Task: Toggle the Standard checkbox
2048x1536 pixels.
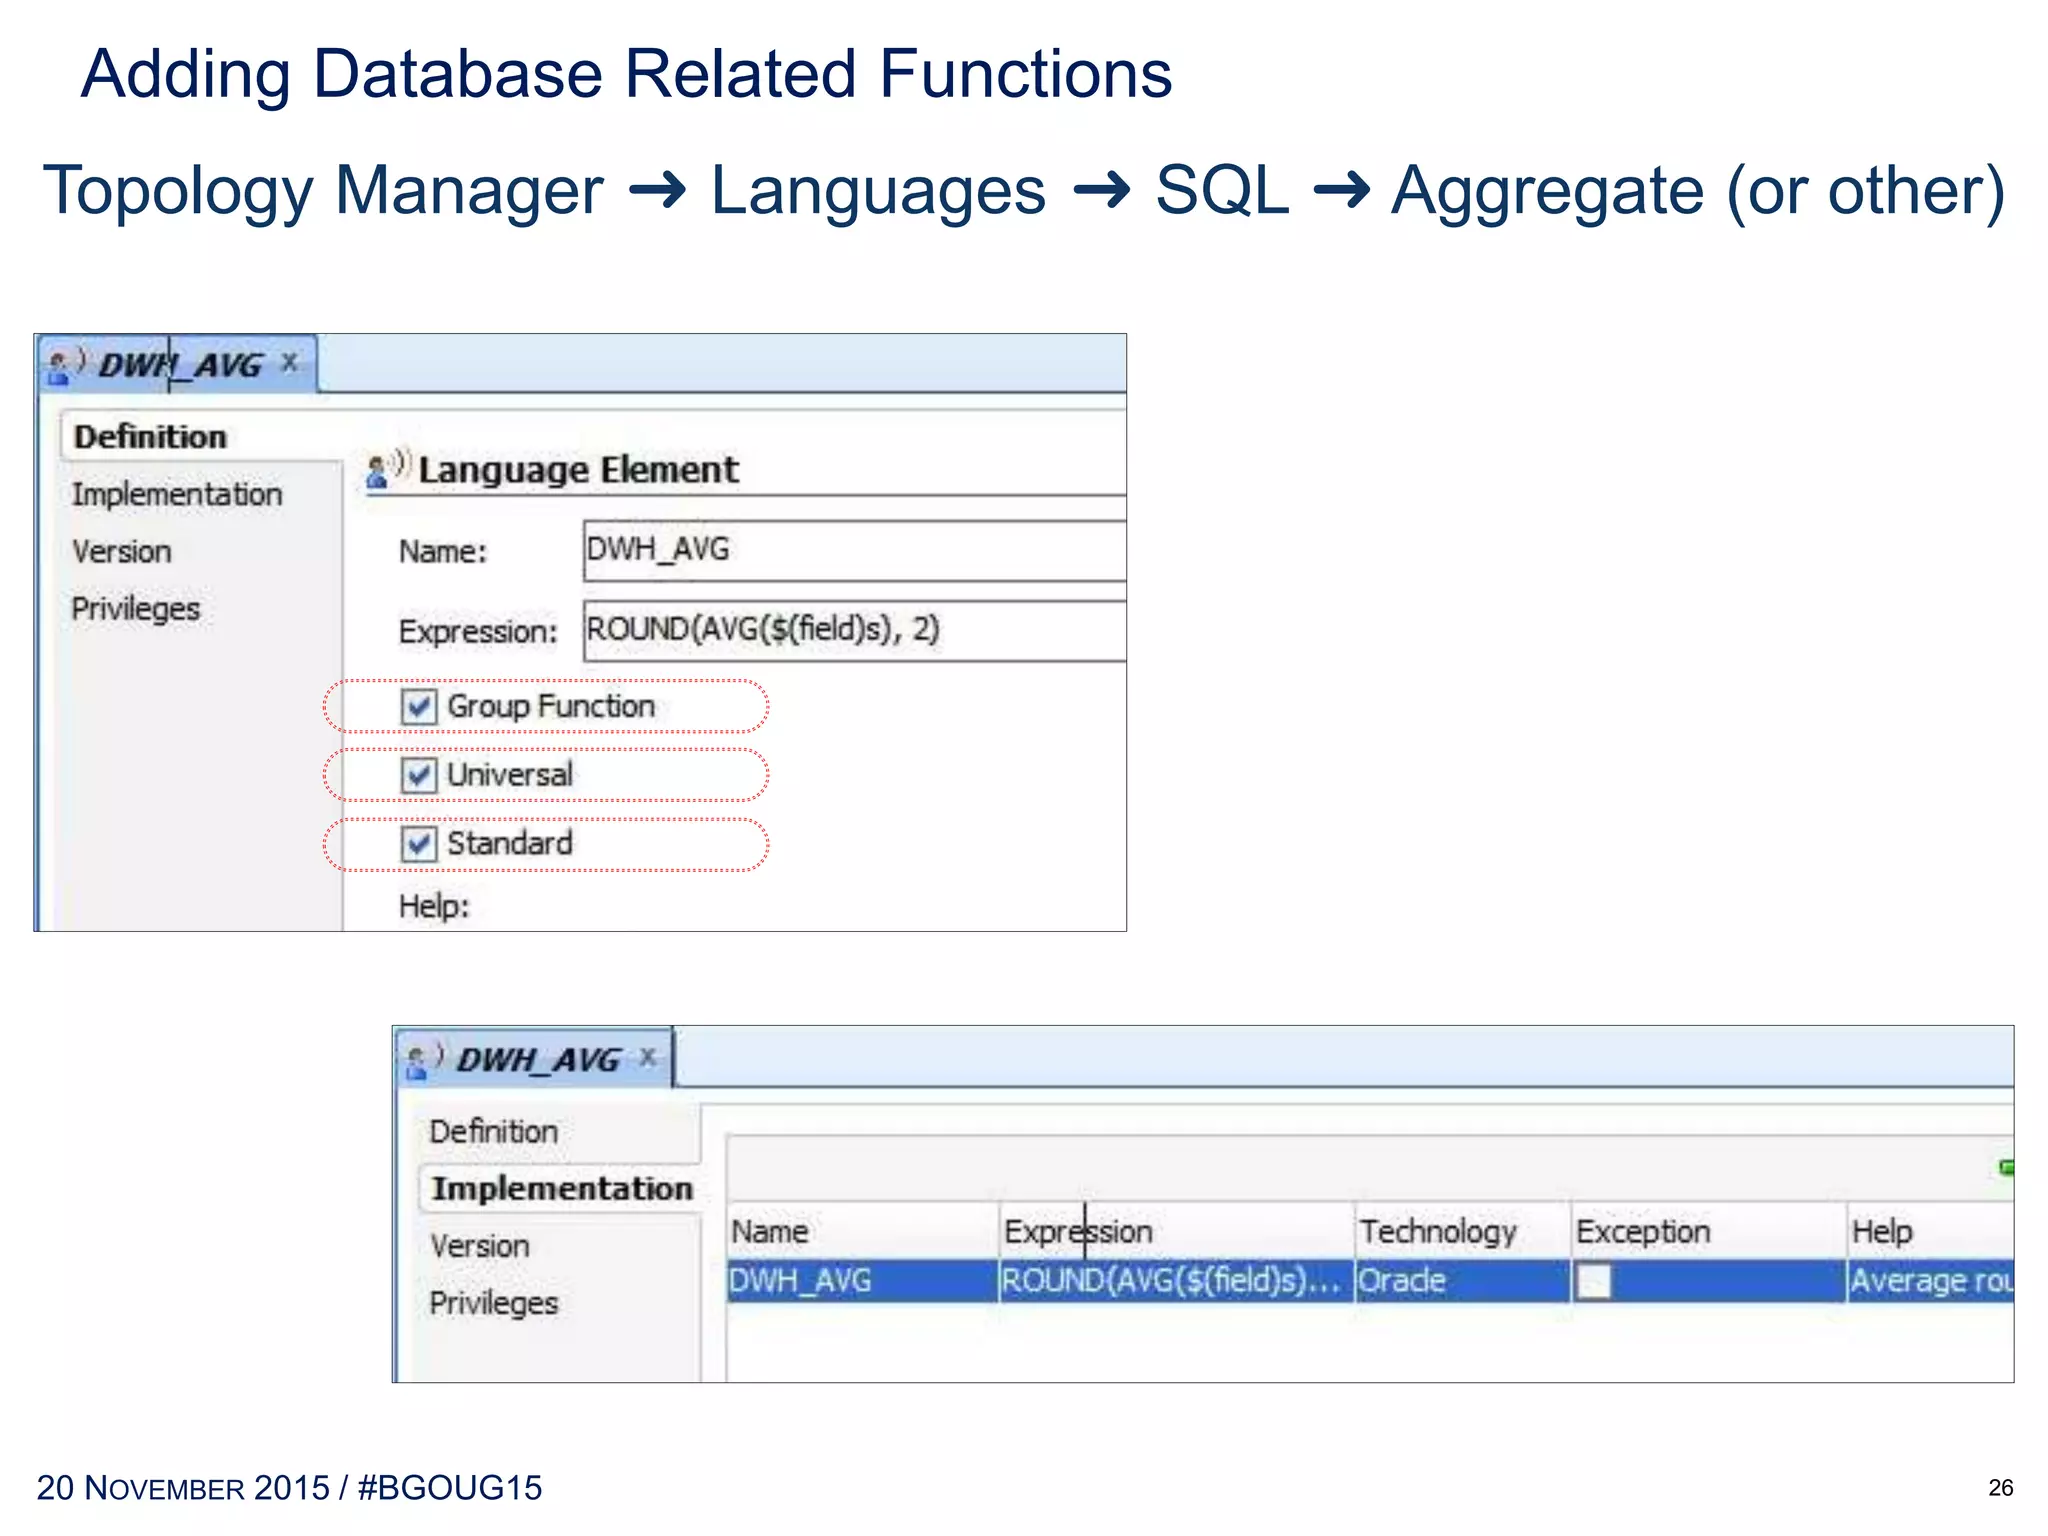Action: 418,844
